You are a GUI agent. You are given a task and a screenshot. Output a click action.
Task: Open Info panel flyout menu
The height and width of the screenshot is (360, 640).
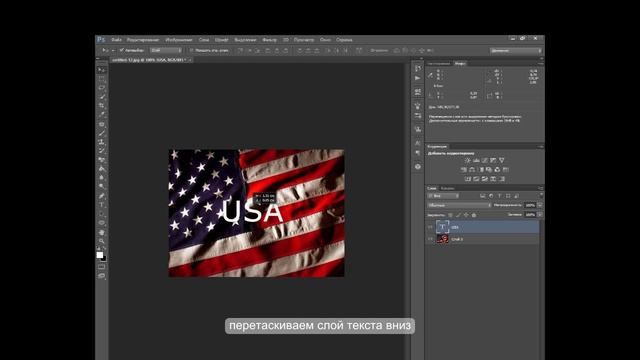point(540,64)
